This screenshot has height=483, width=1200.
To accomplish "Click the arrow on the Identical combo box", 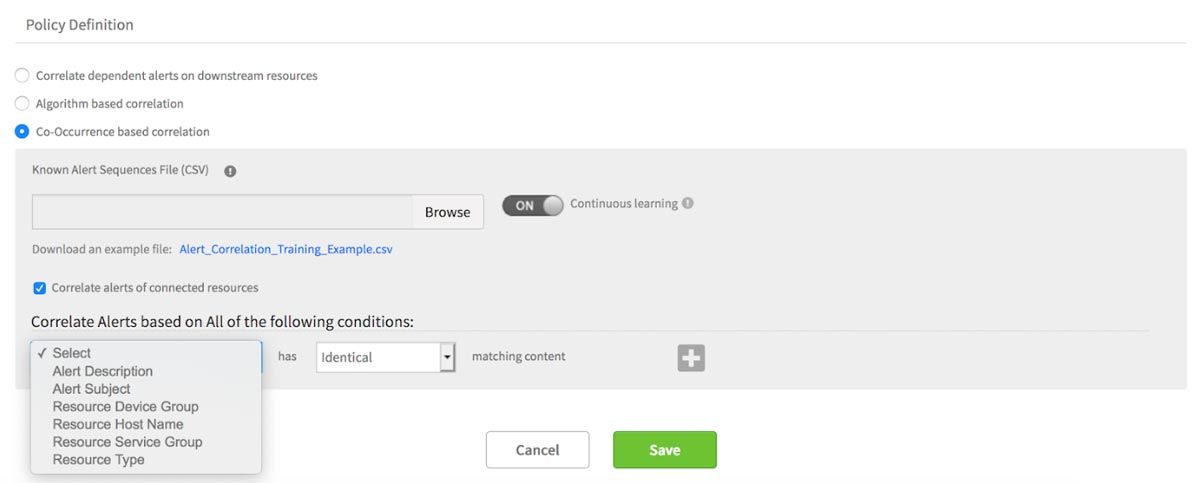I will coord(448,357).
